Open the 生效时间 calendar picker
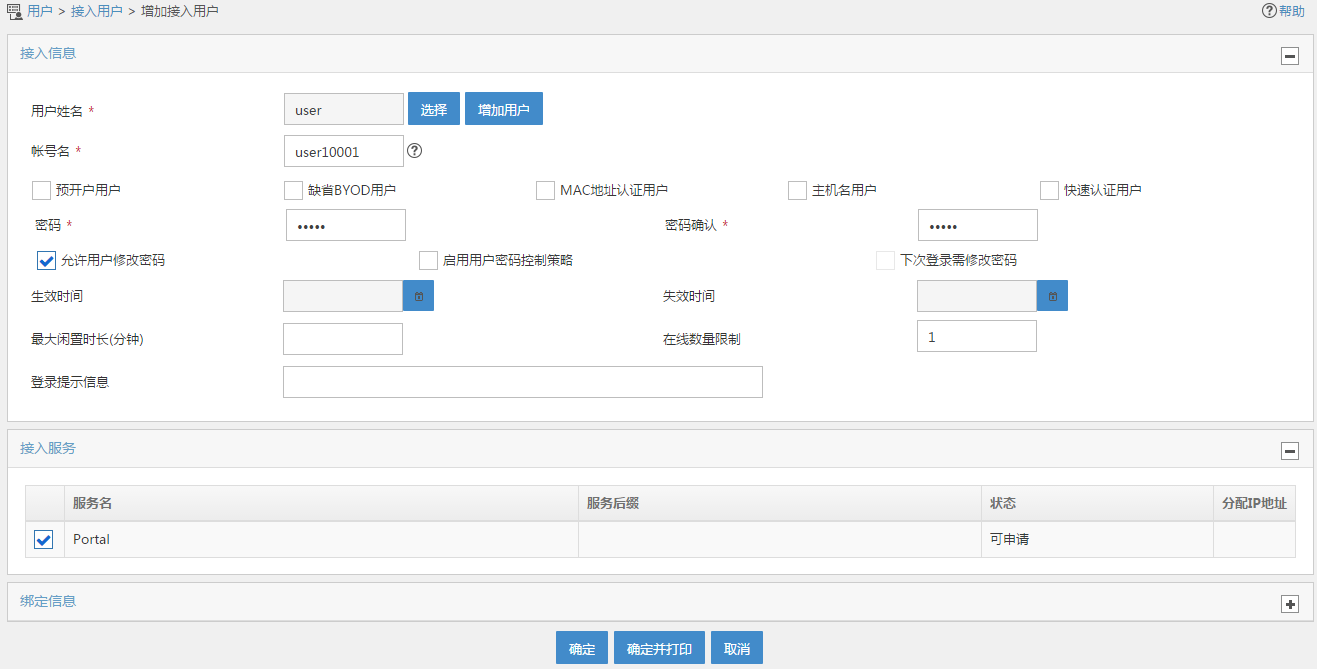The height and width of the screenshot is (669, 1317). coord(418,296)
